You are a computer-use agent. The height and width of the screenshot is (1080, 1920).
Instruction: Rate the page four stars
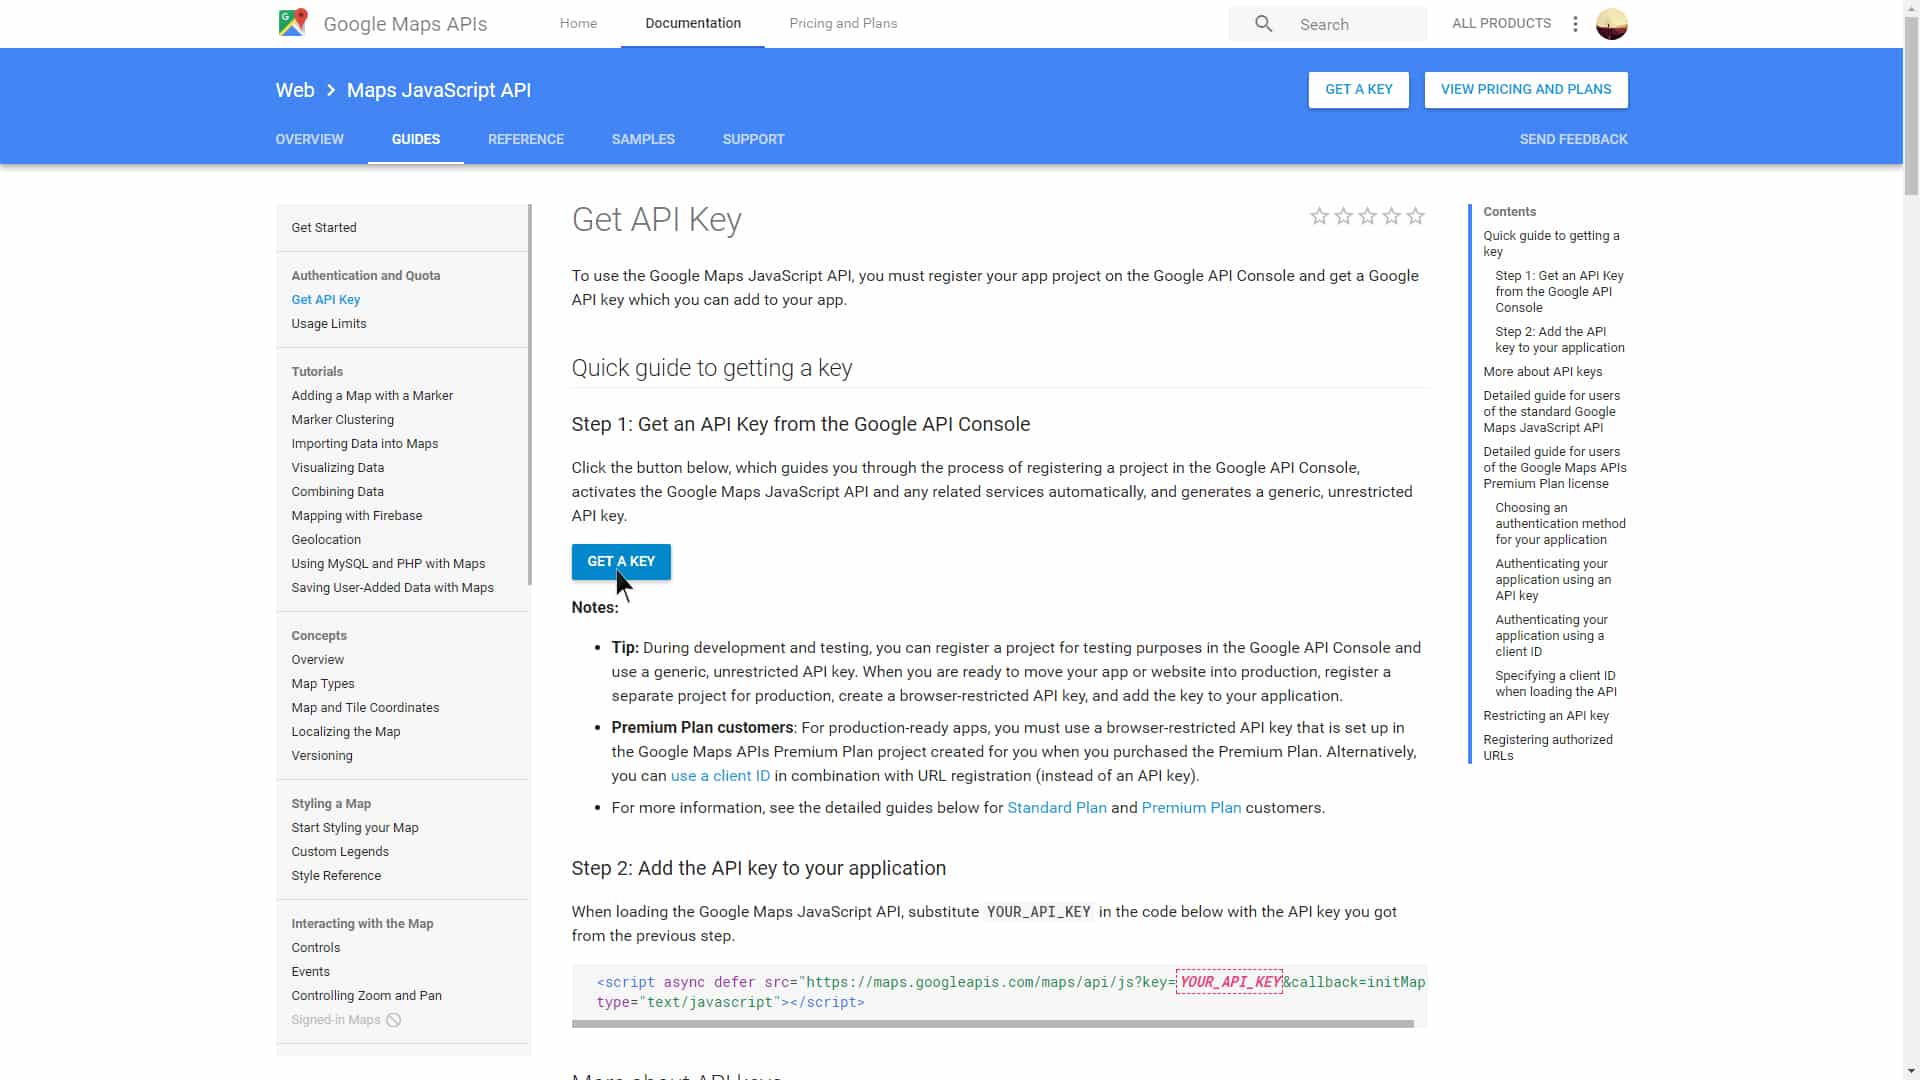coord(1391,216)
